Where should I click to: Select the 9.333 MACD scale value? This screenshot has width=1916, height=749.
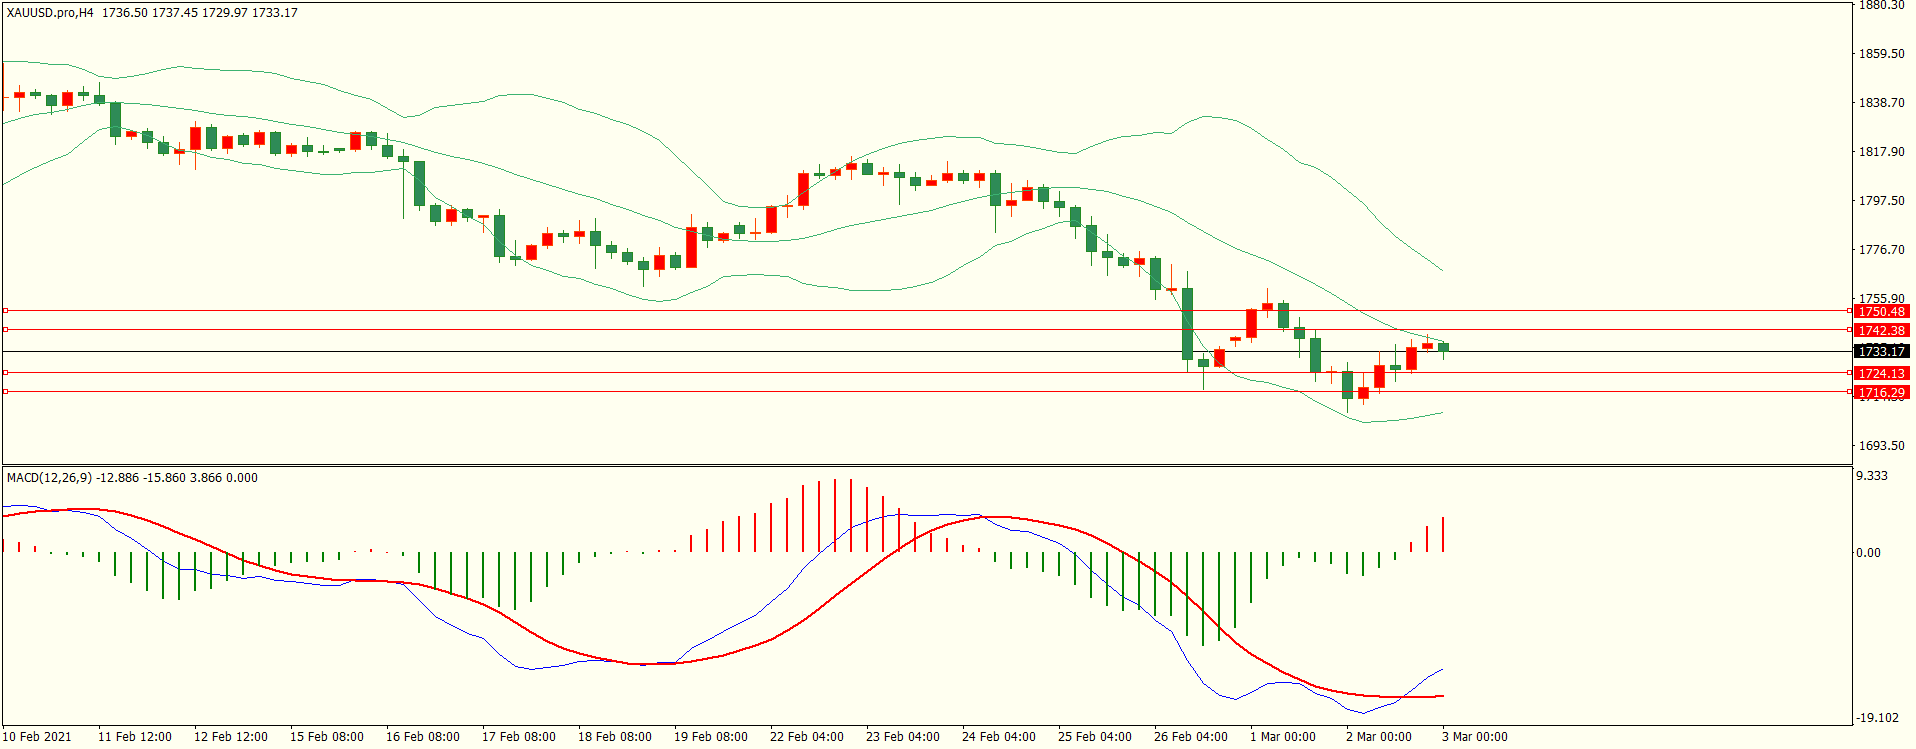tap(1871, 476)
